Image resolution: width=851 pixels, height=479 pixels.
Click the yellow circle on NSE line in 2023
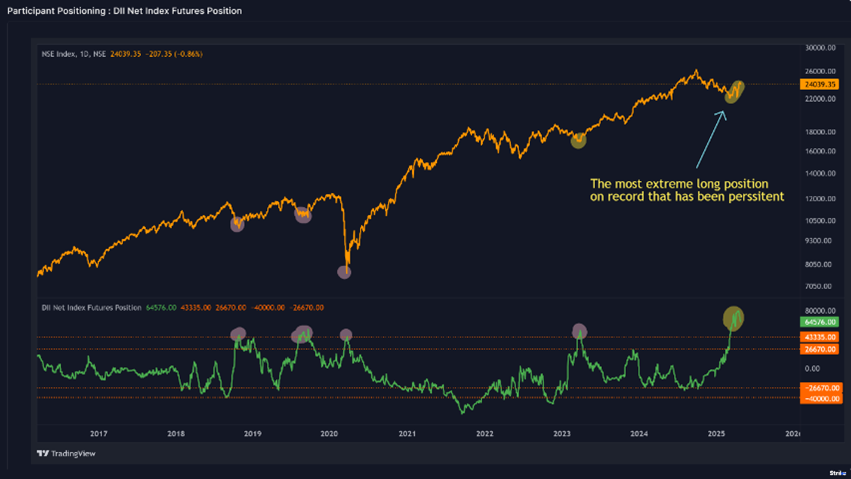point(578,142)
